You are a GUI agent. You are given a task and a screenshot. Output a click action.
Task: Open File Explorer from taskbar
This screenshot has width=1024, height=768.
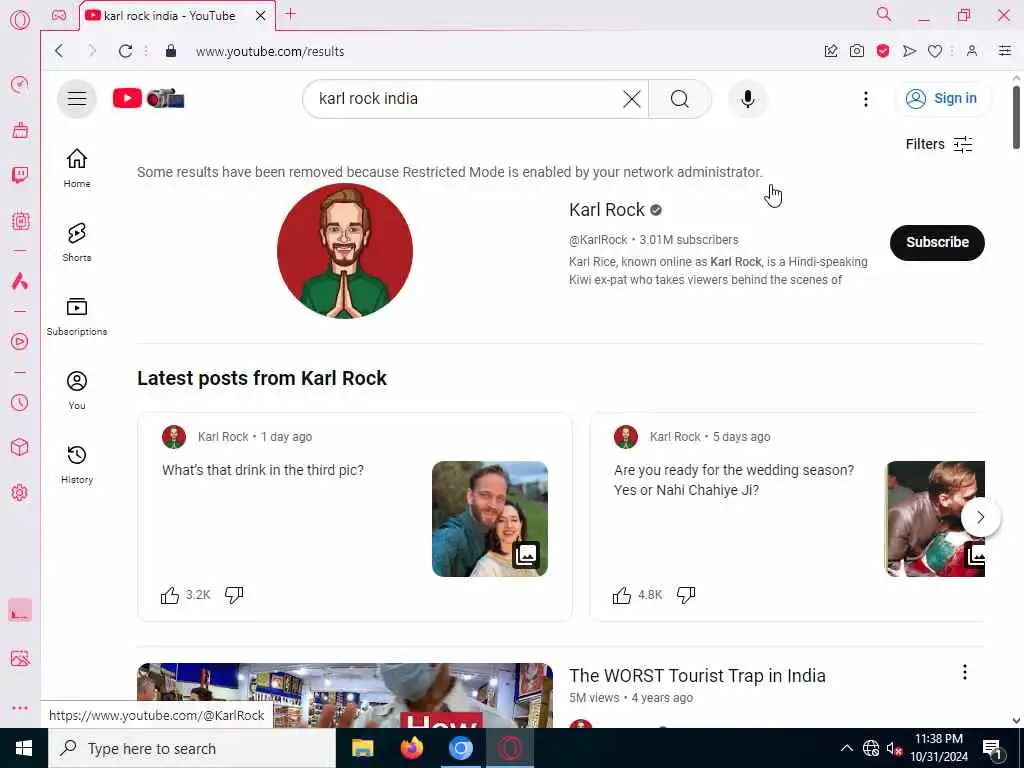click(x=362, y=748)
